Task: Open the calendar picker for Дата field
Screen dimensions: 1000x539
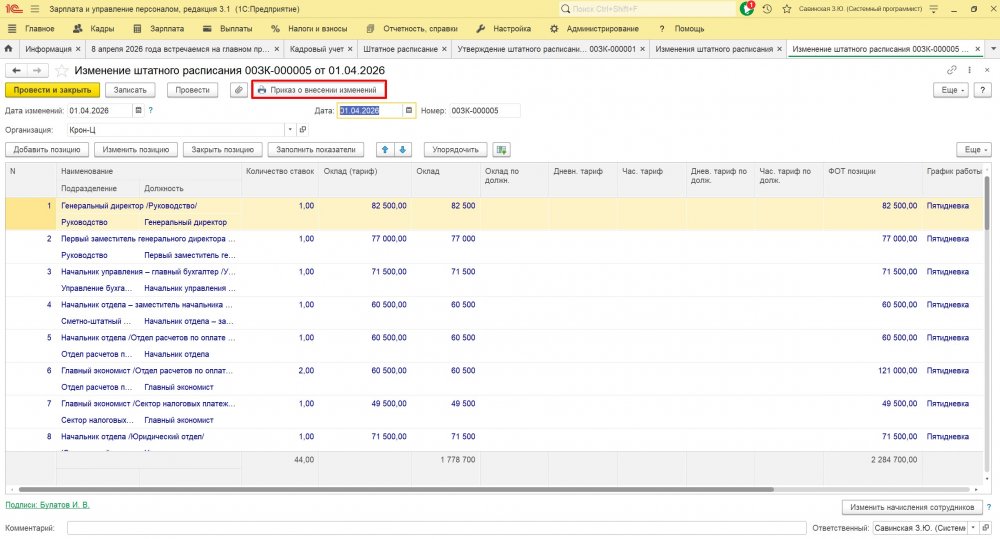Action: (x=409, y=110)
